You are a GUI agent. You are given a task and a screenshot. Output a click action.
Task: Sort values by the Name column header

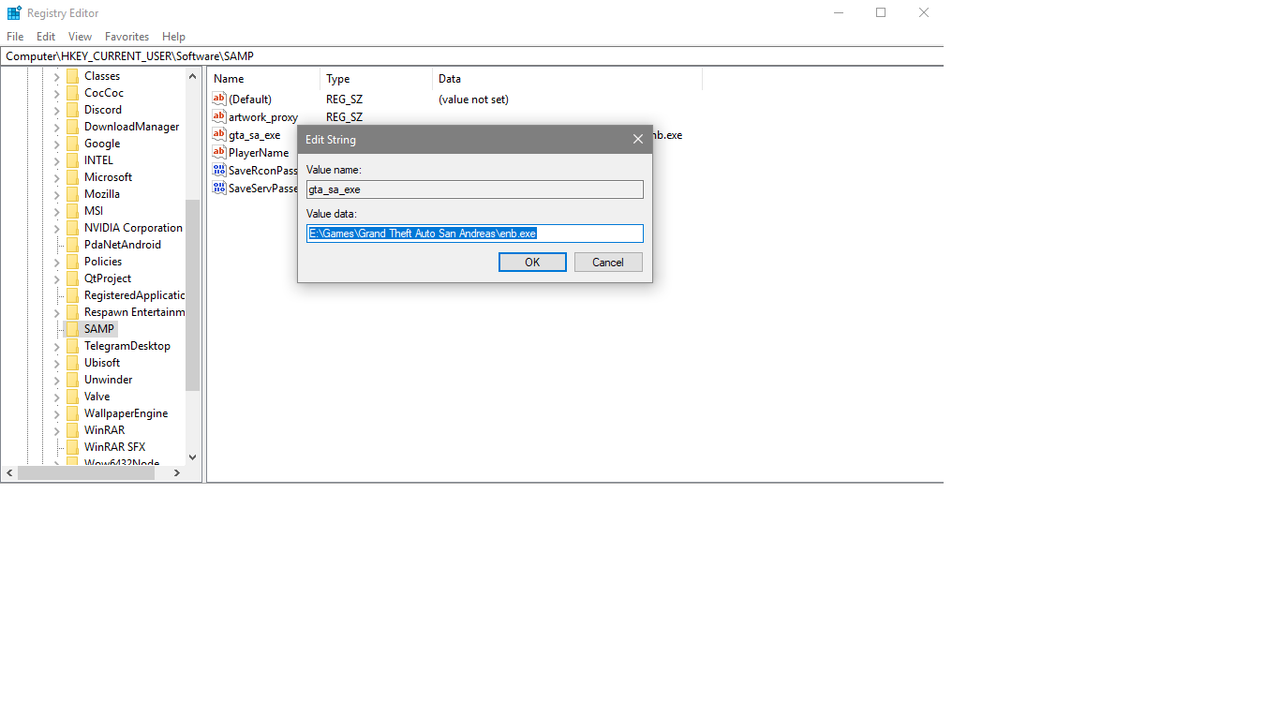coord(264,79)
